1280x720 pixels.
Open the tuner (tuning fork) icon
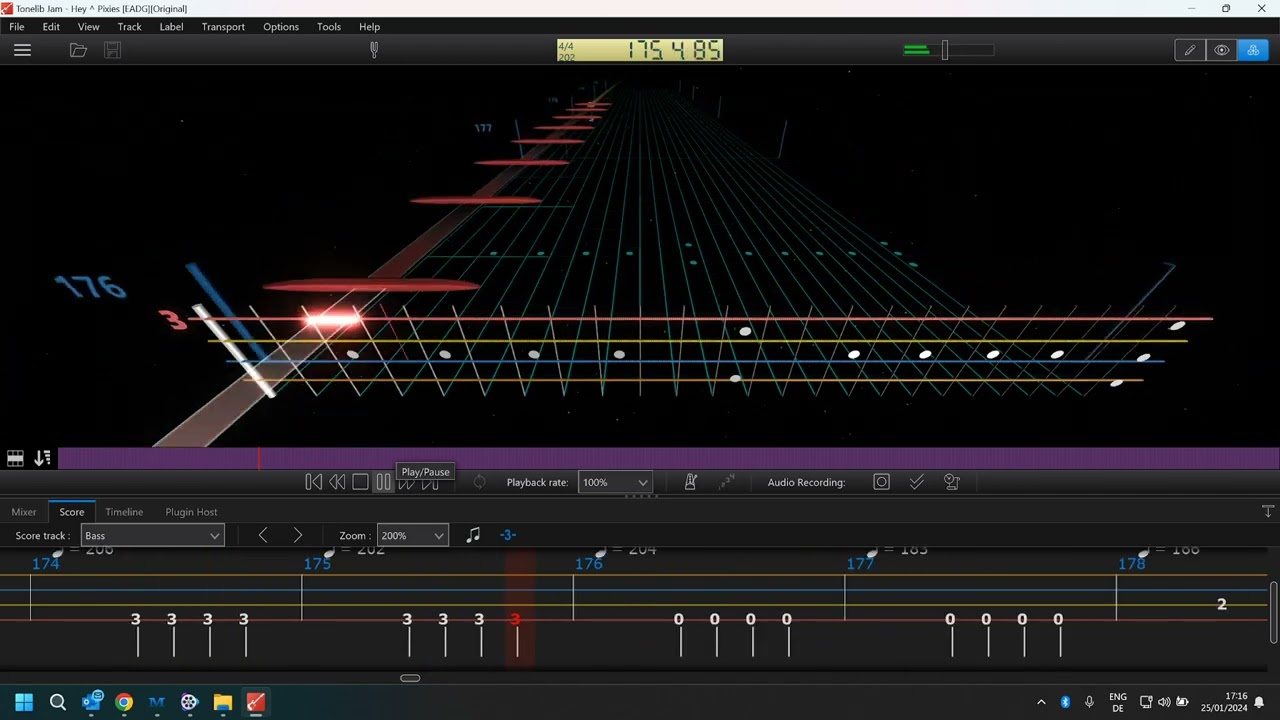[374, 50]
